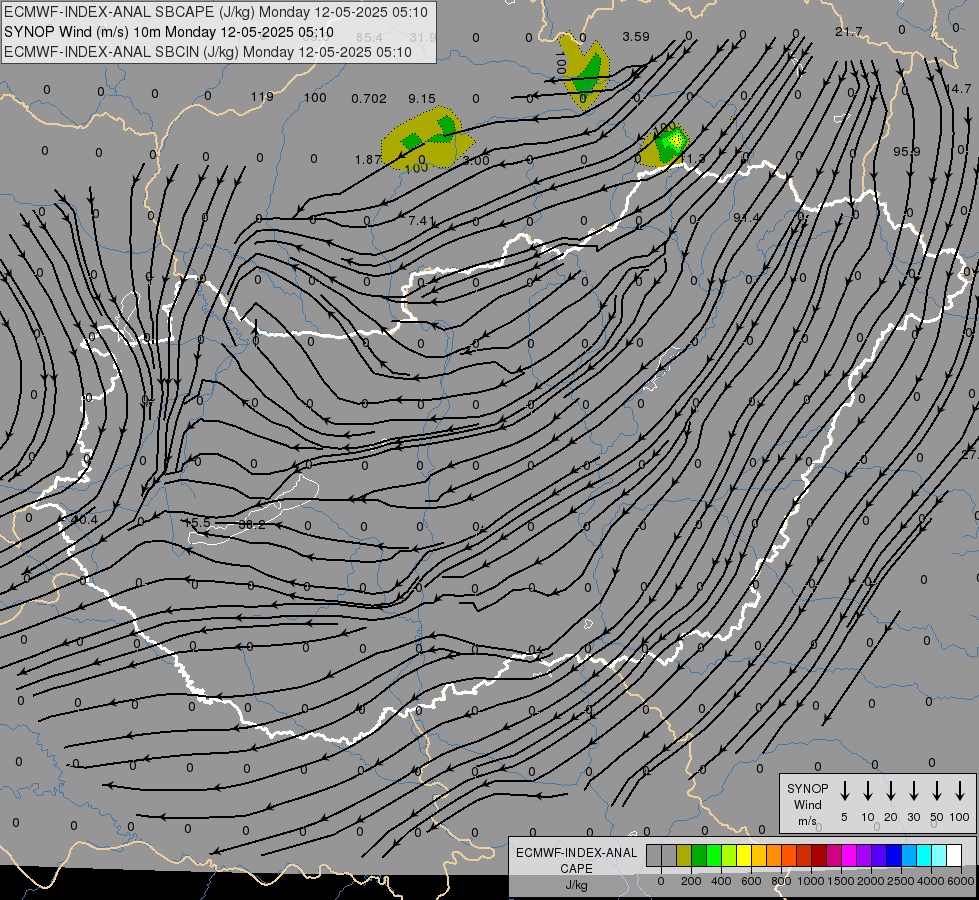The image size is (979, 900).
Task: Click the 14.7 value on the map
Action: (958, 89)
